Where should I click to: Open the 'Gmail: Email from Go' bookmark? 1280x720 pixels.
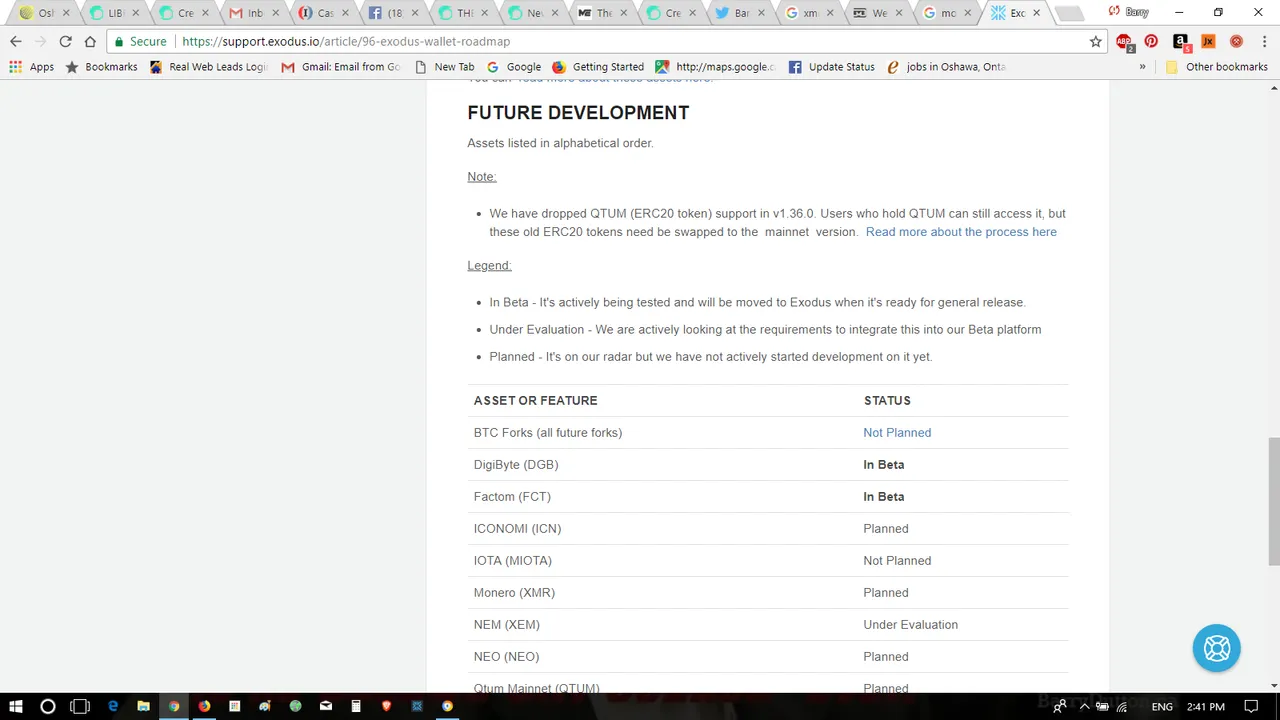(341, 67)
